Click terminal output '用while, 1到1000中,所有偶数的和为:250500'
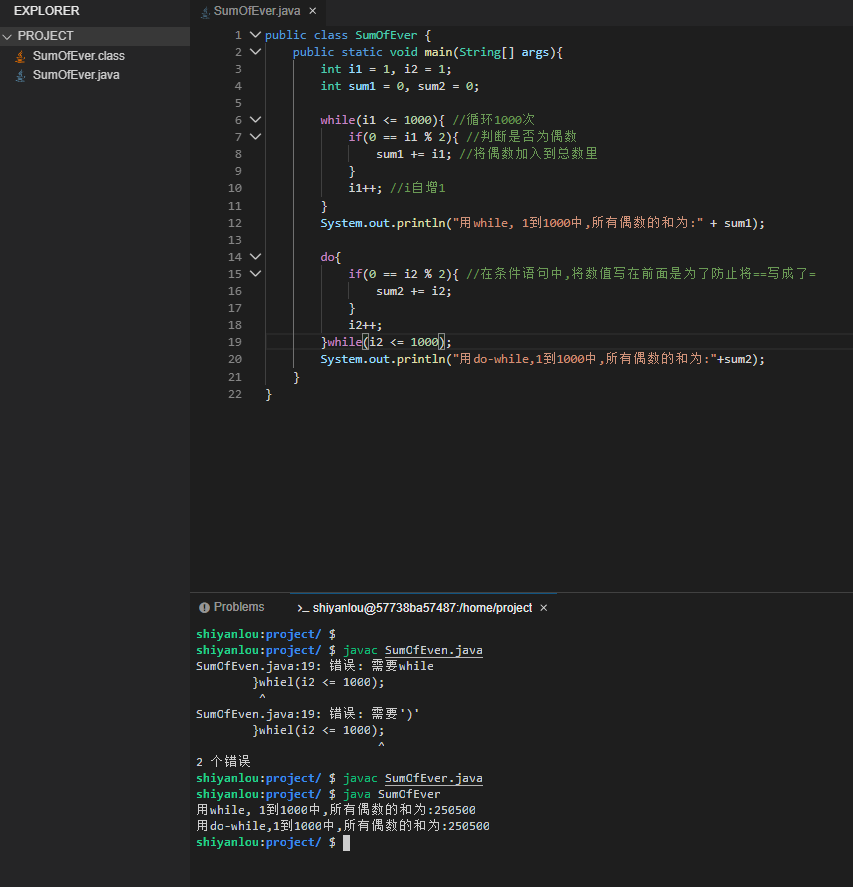The image size is (853, 887). [x=336, y=811]
